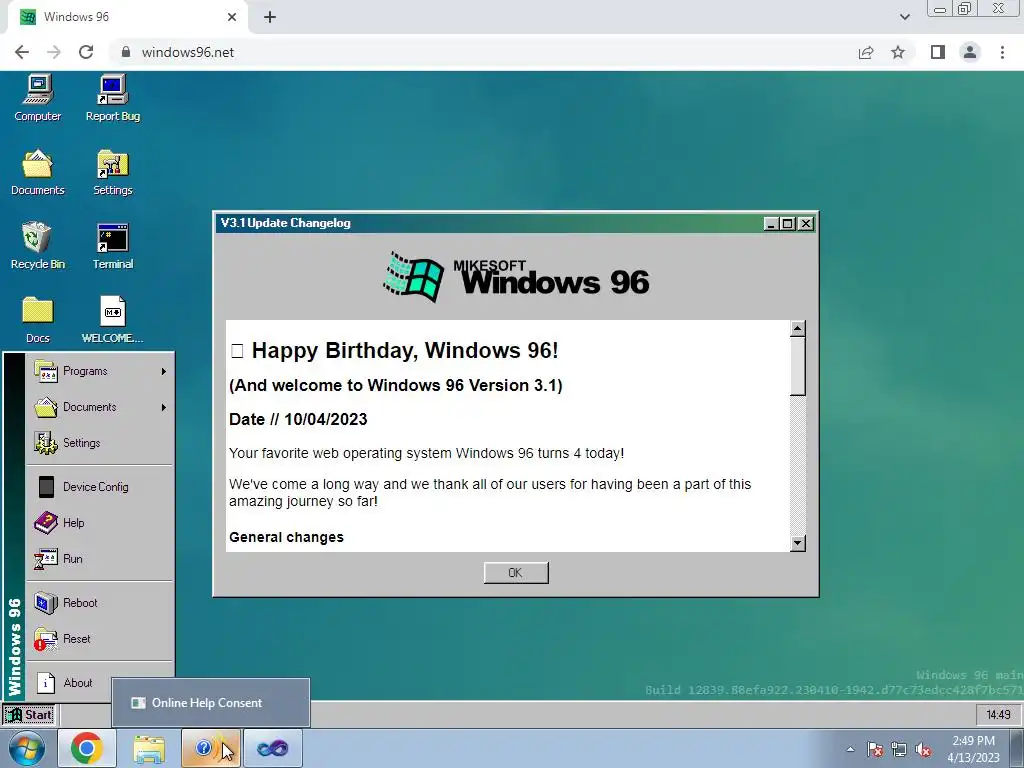Expand Programs in the Start menu
Viewport: 1024px width, 768px height.
tap(100, 371)
